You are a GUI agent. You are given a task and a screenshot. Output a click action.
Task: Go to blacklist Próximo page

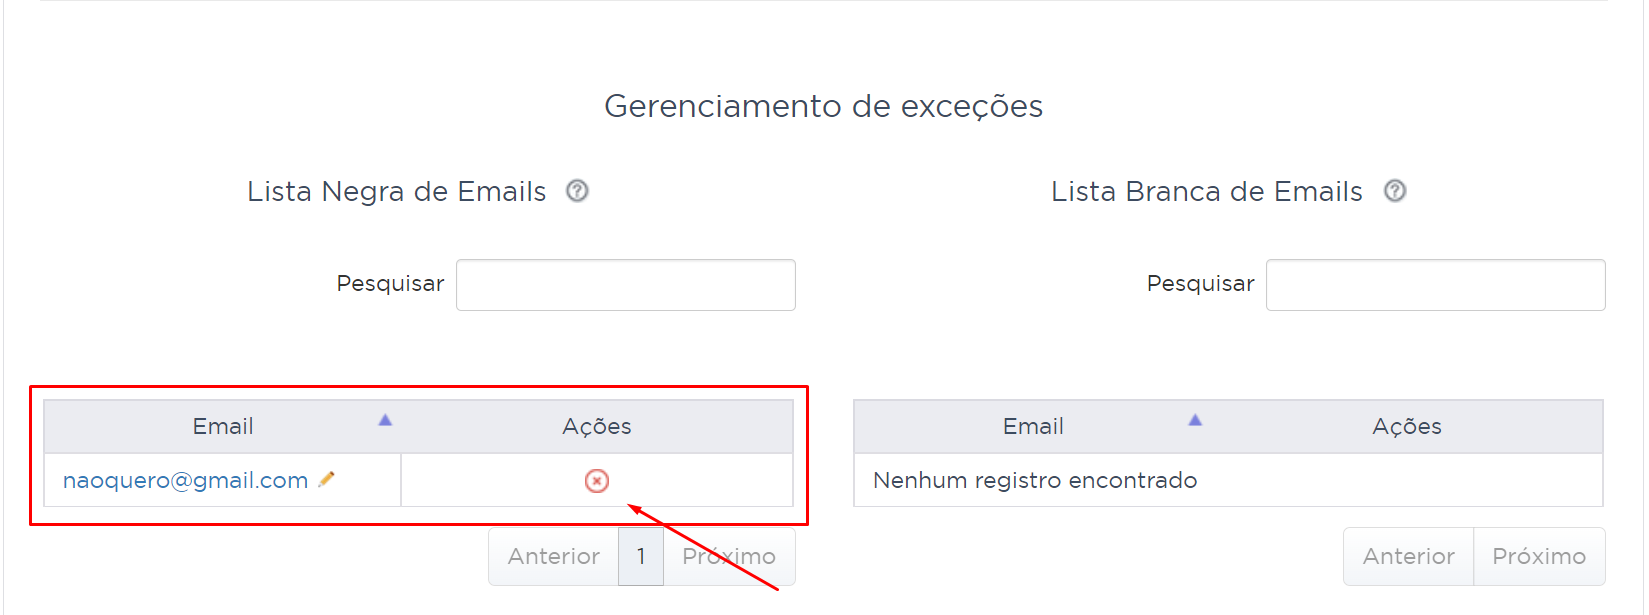point(729,556)
